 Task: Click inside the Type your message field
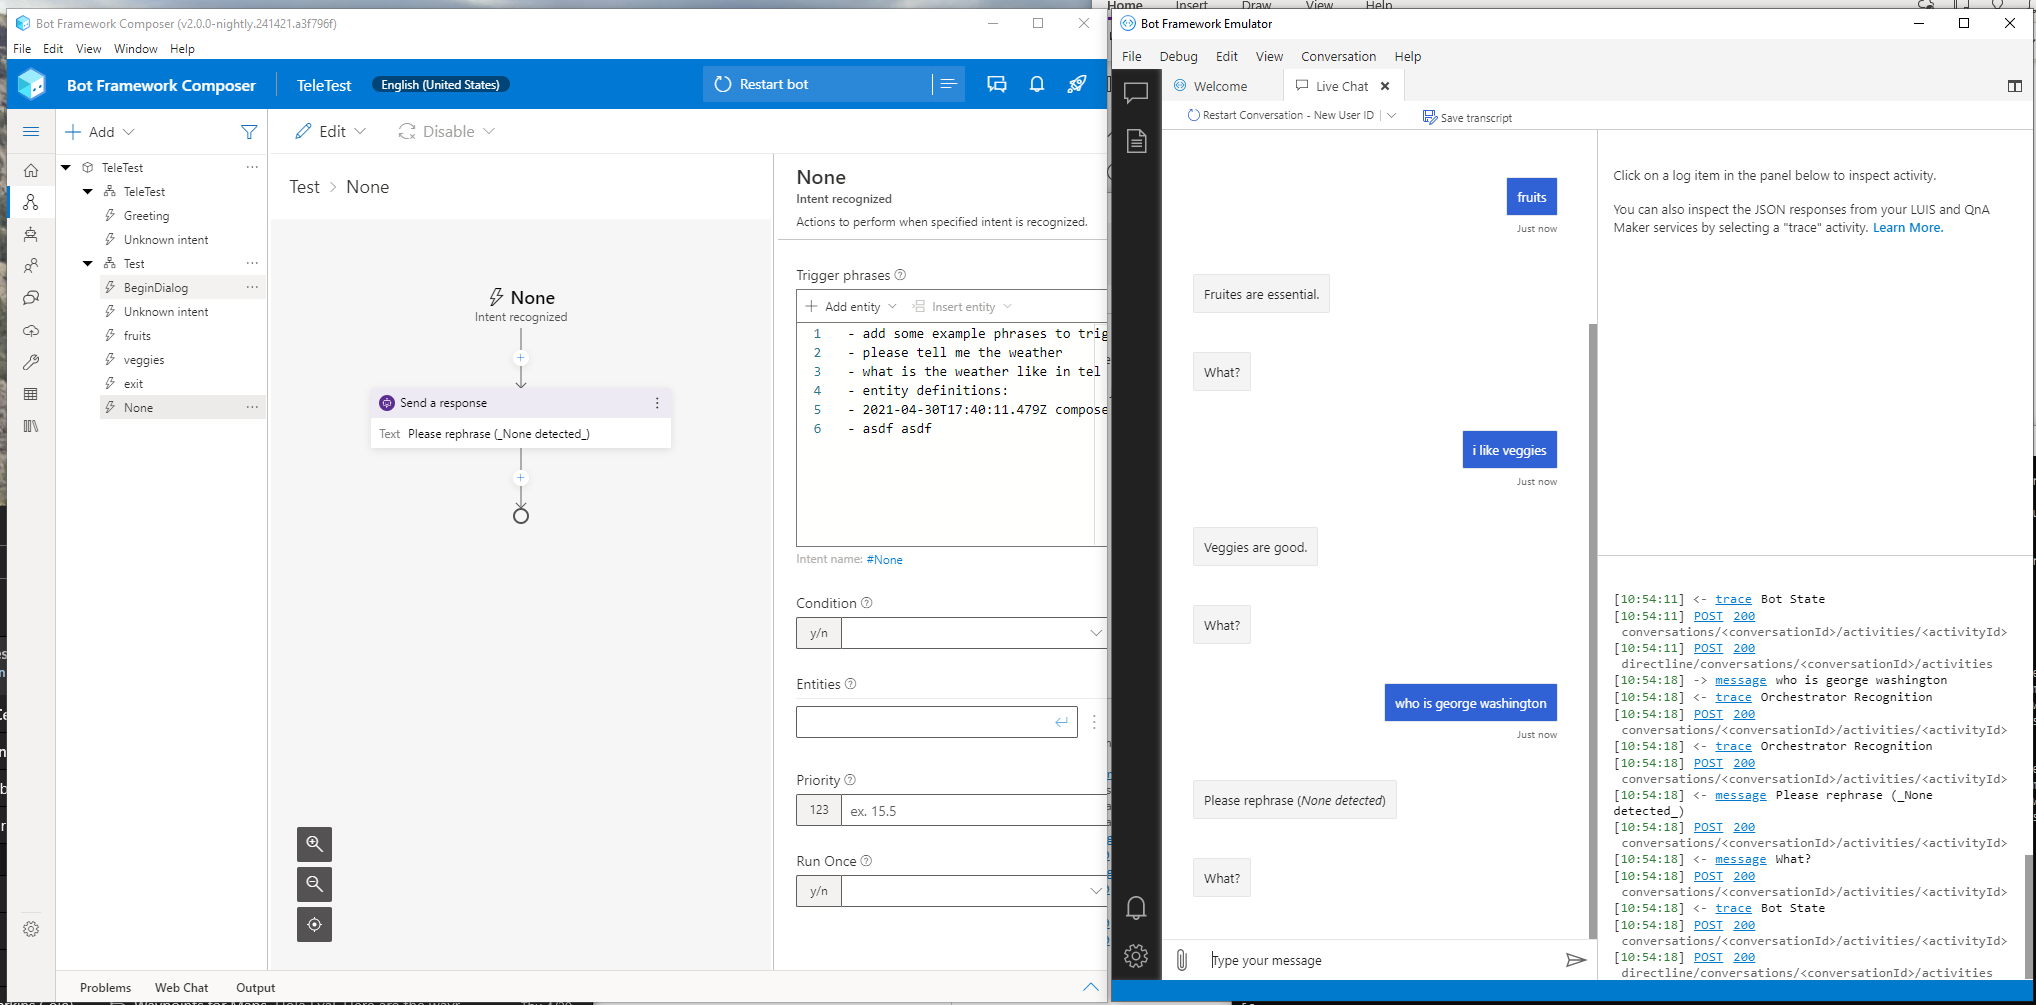[x=1350, y=959]
